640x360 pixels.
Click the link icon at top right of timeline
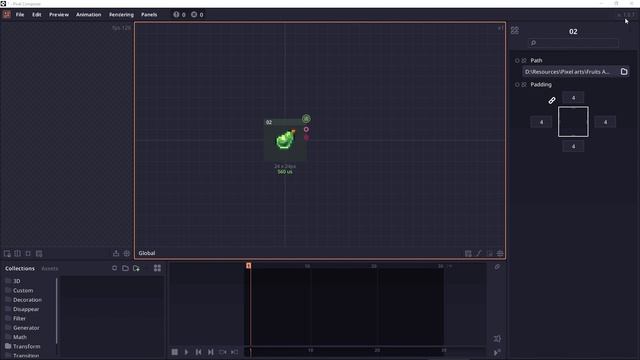[497, 267]
